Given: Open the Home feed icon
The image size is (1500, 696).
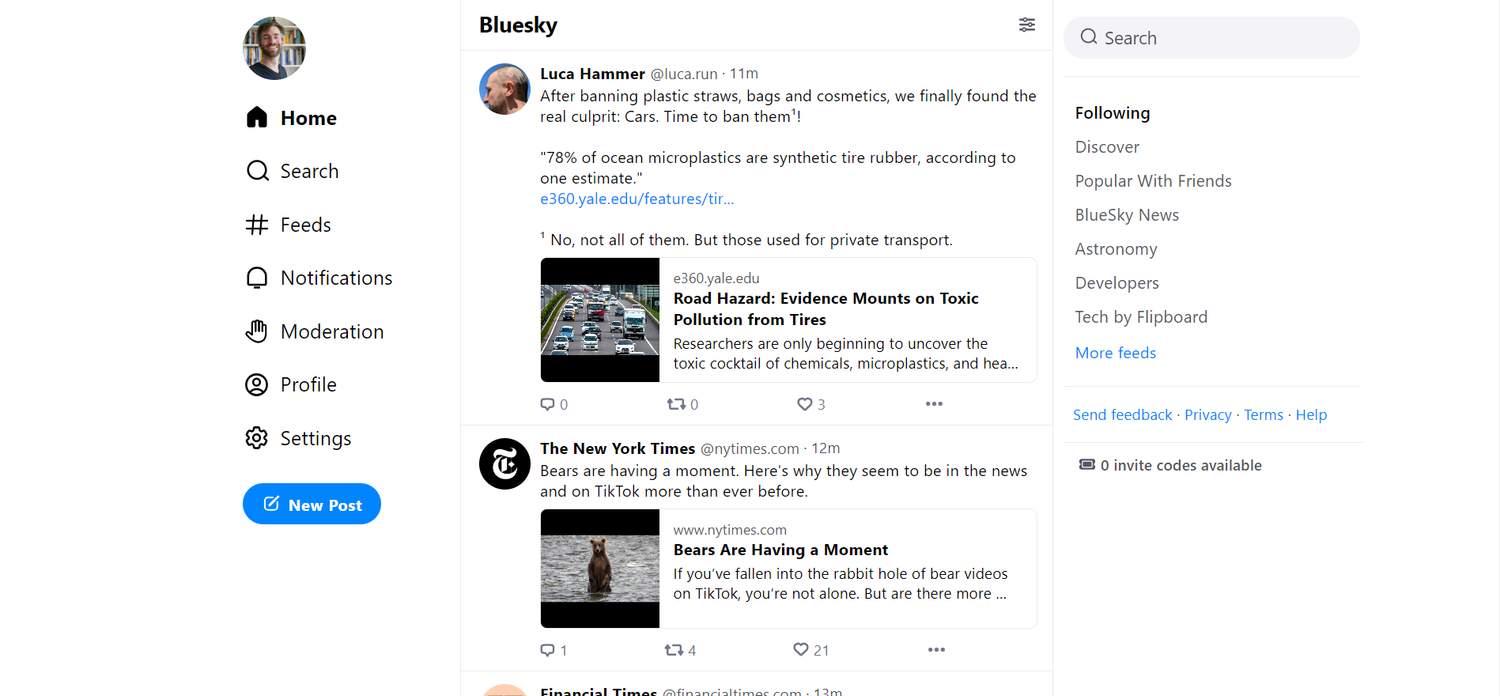Looking at the screenshot, I should 256,117.
